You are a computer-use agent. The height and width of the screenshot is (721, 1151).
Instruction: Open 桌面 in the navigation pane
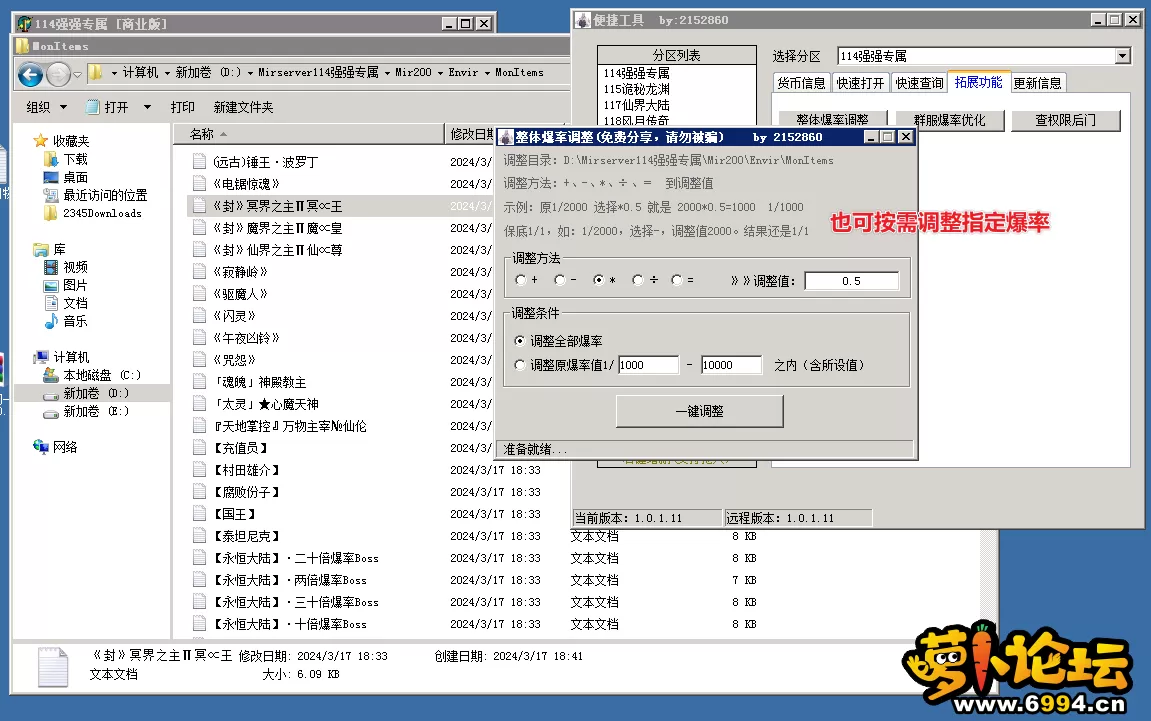[x=75, y=177]
